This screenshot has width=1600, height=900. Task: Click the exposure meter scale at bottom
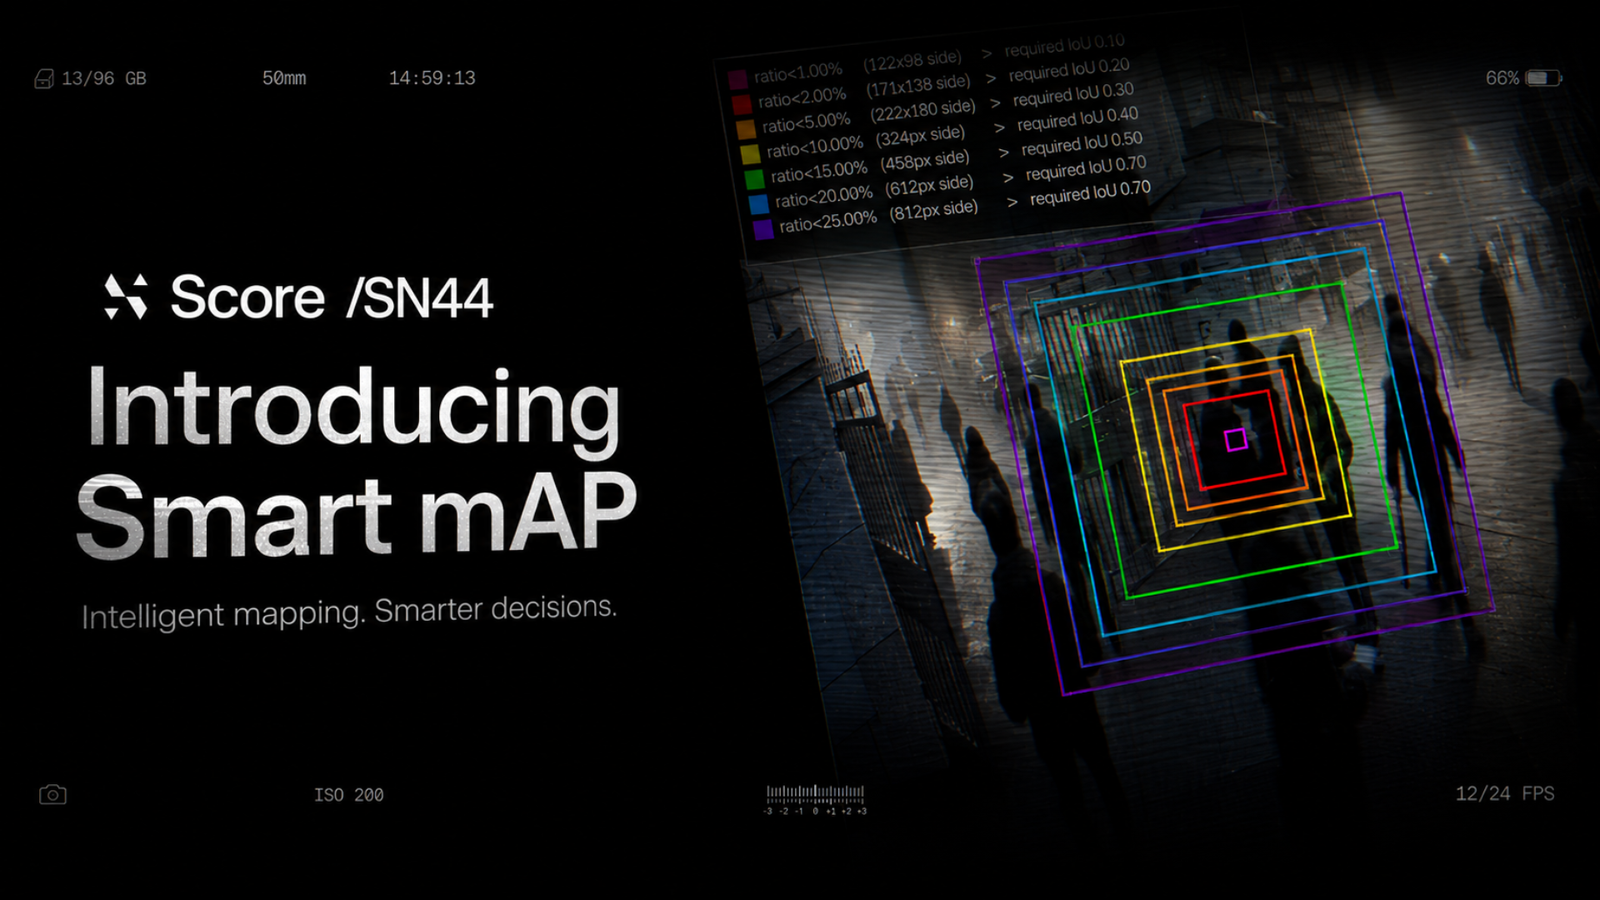pyautogui.click(x=815, y=799)
